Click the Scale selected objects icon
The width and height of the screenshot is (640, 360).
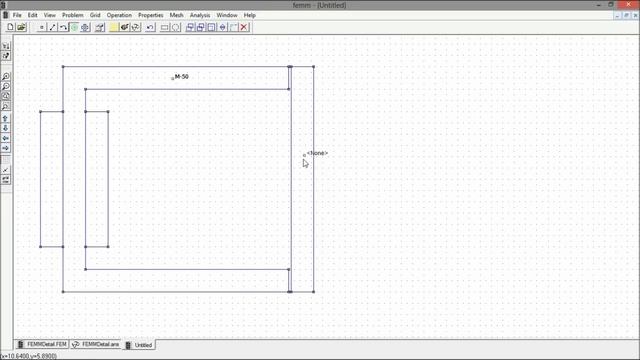pos(211,27)
